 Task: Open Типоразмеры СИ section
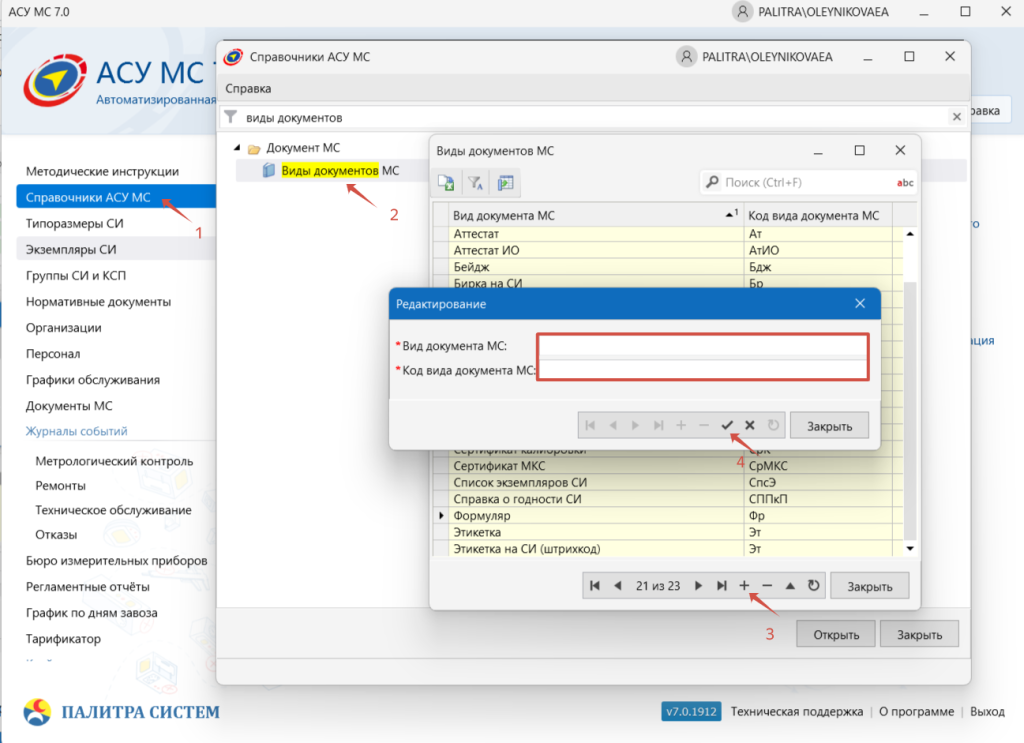tap(74, 223)
